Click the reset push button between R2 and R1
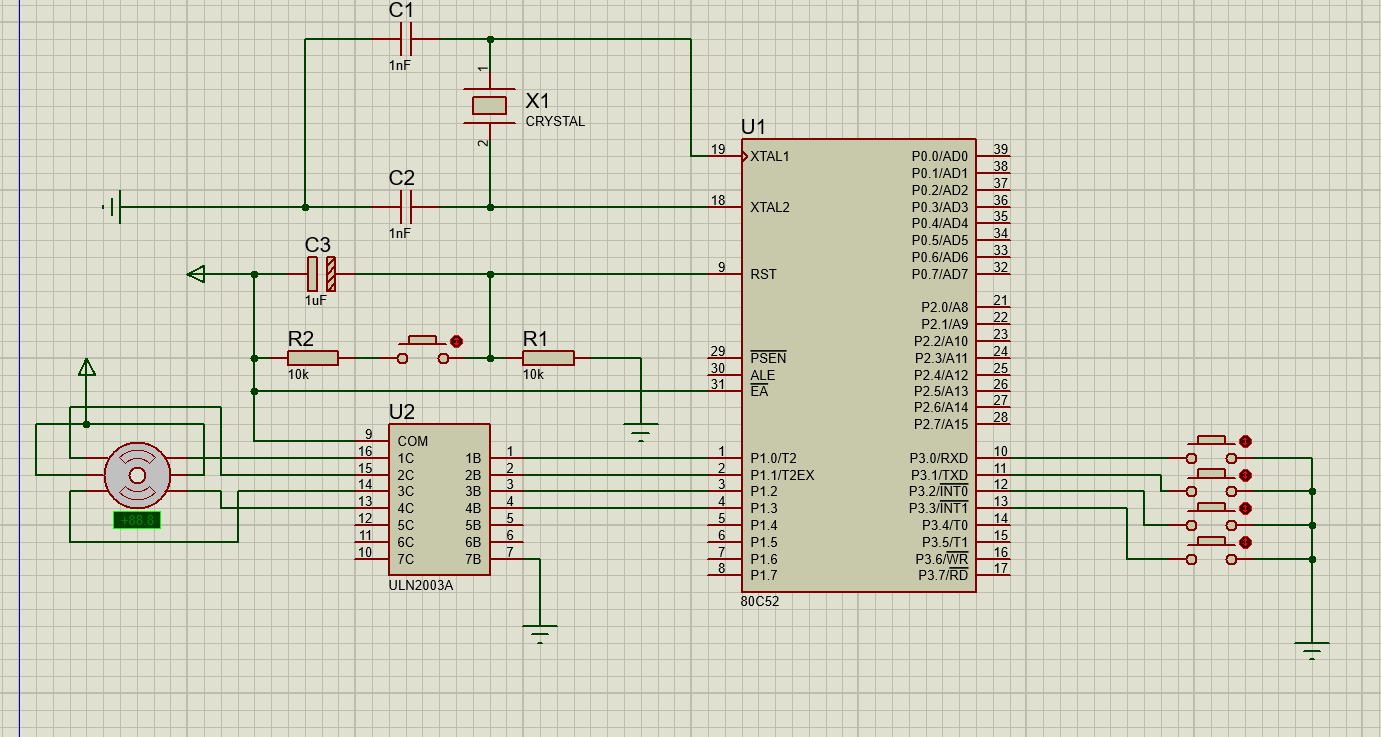Viewport: 1381px width, 737px height. [422, 351]
